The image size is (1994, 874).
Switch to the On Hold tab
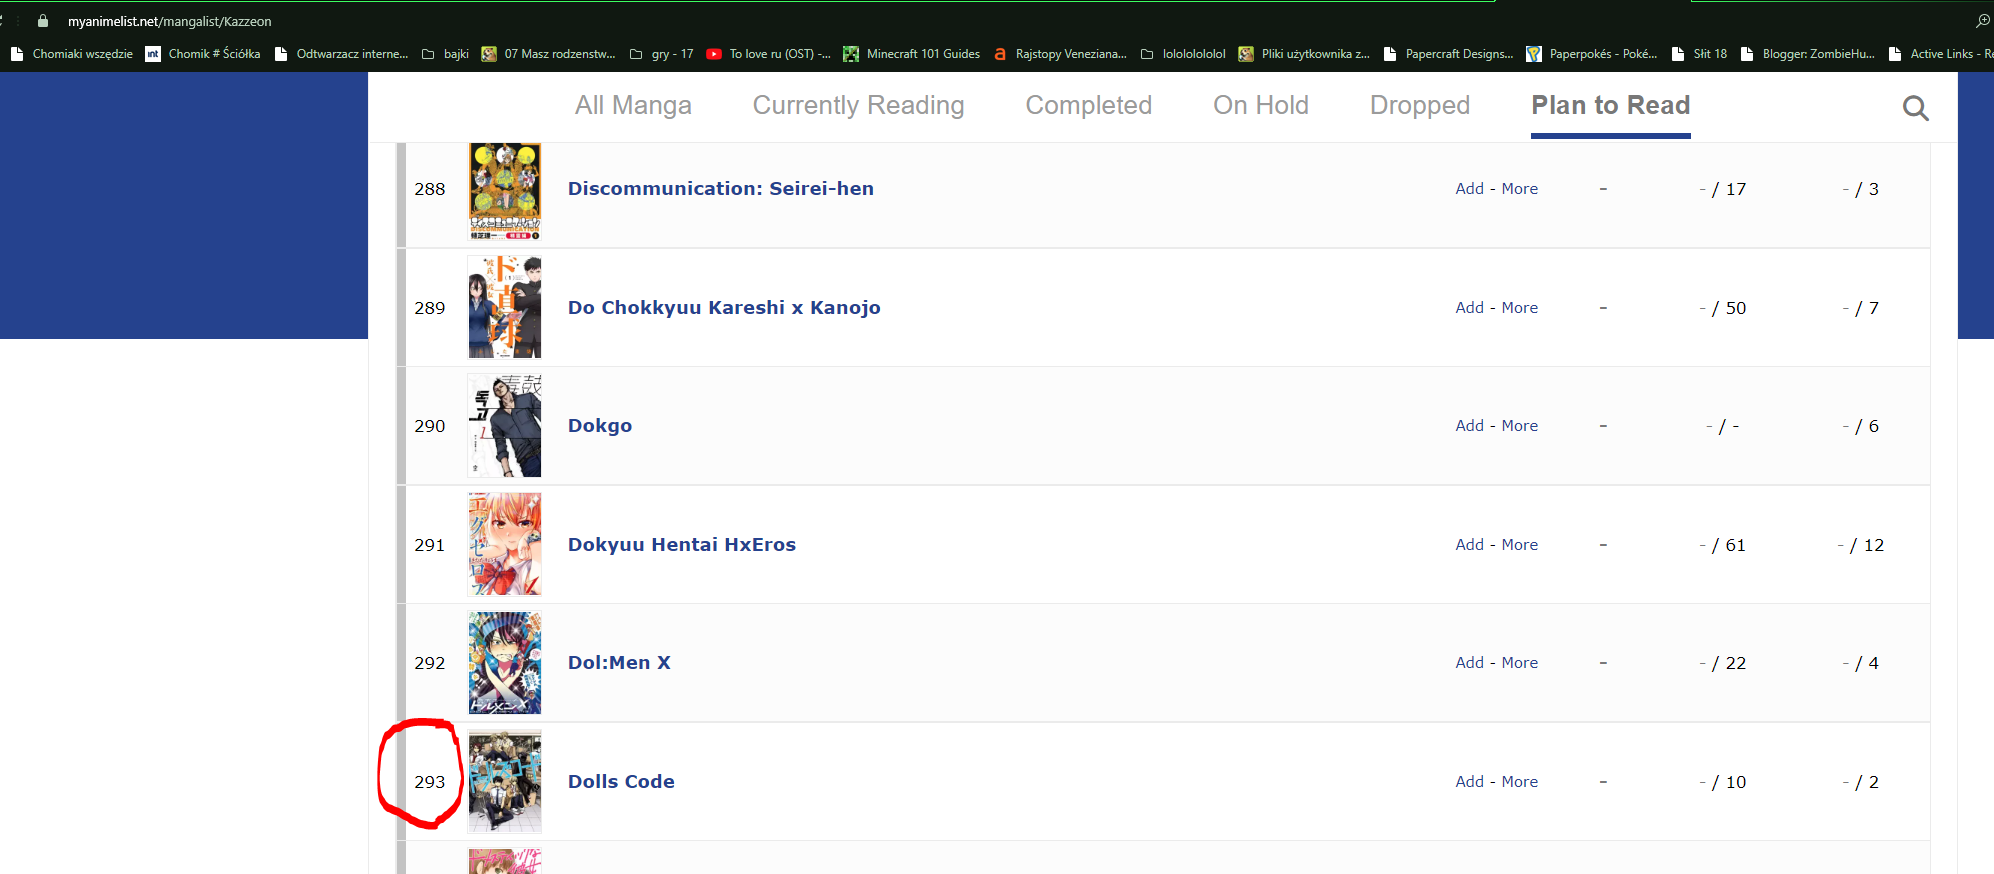(1261, 105)
